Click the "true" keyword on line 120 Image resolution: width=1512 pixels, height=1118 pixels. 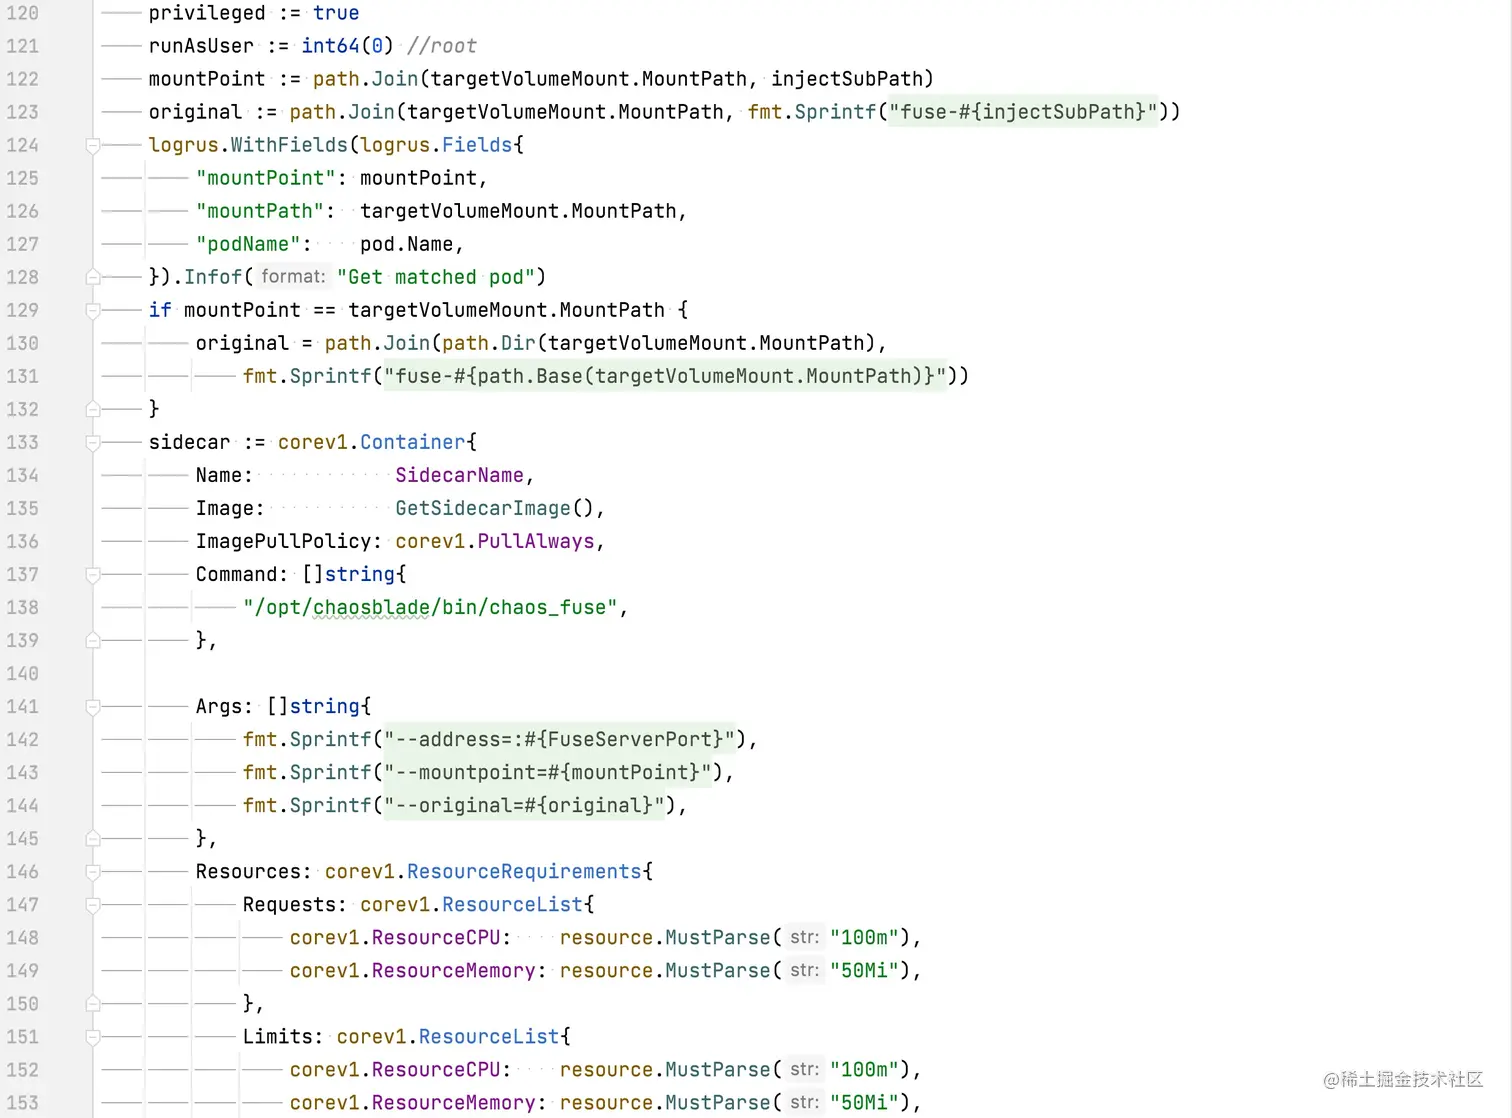pyautogui.click(x=336, y=13)
